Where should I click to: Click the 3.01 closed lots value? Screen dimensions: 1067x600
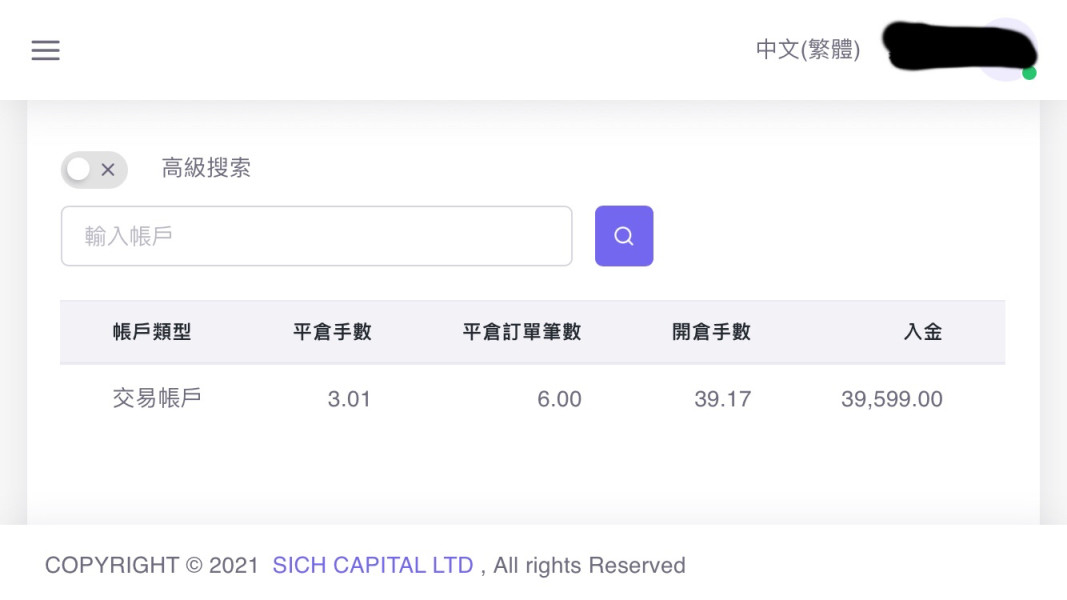(x=349, y=400)
